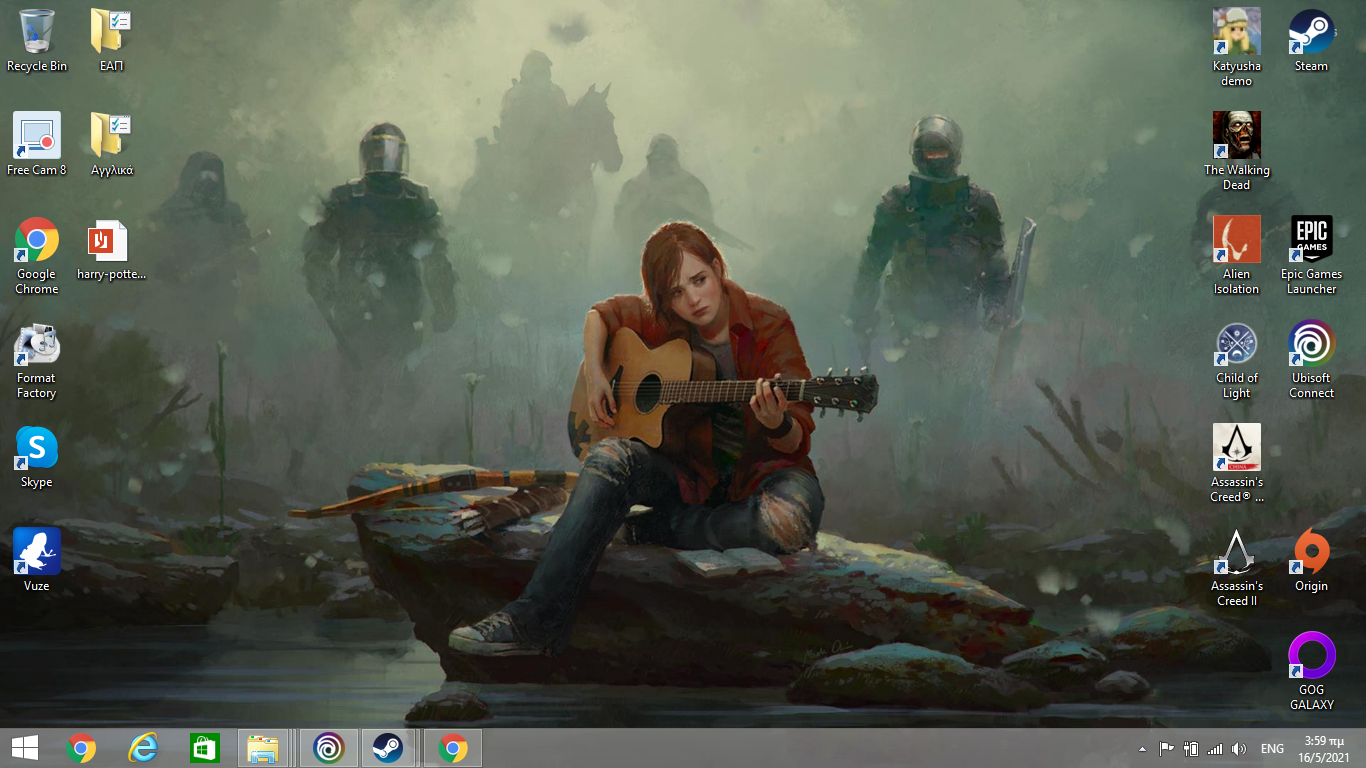Open Assassin's Creed II shortcut

pyautogui.click(x=1237, y=567)
